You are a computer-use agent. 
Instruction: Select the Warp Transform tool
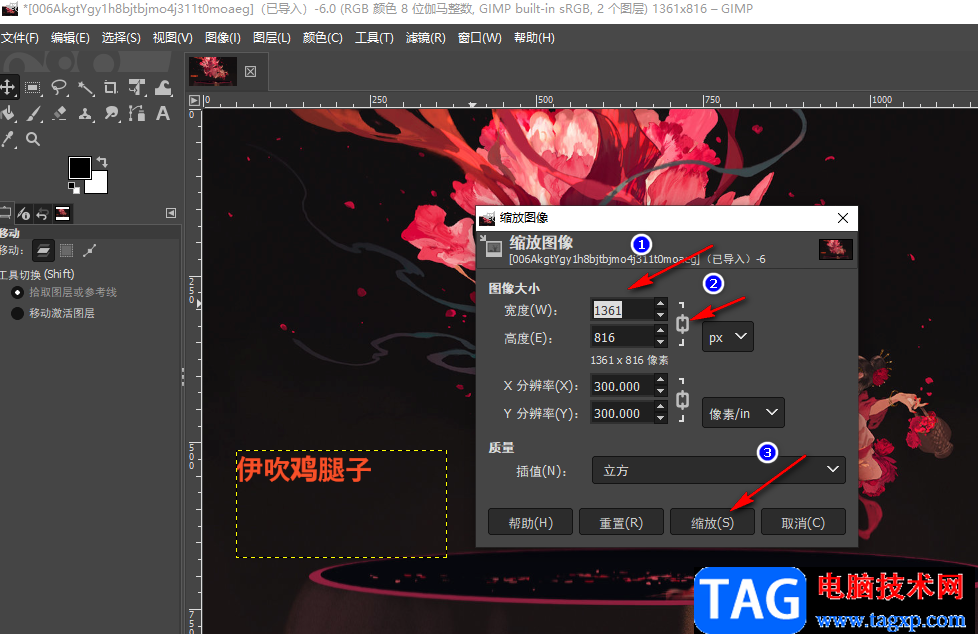(x=163, y=87)
